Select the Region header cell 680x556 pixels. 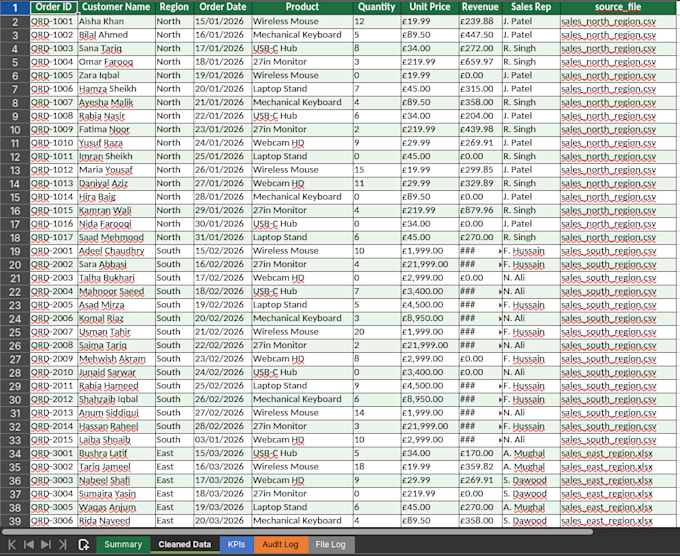(174, 7)
